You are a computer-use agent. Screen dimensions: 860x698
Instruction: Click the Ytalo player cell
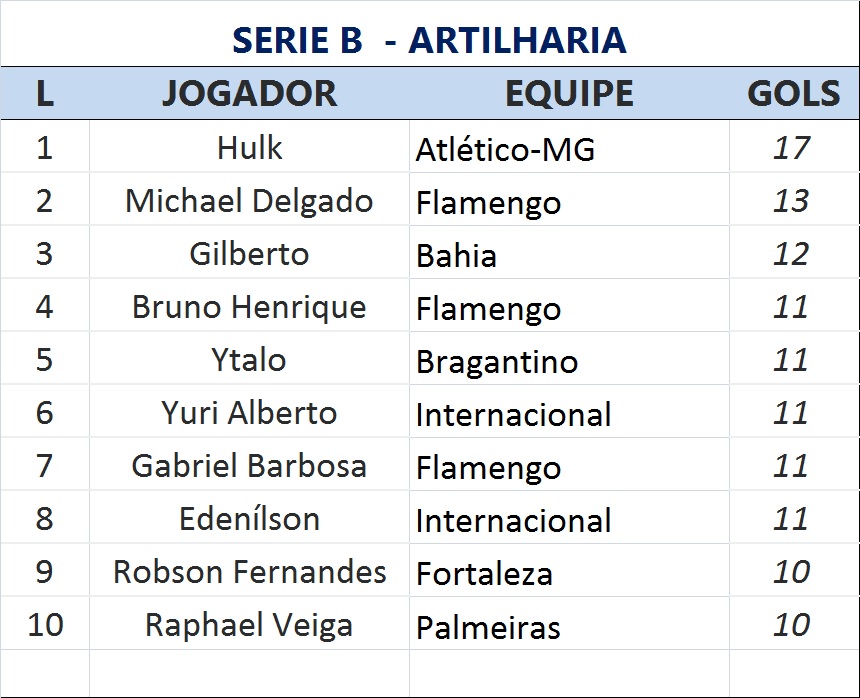click(x=249, y=360)
